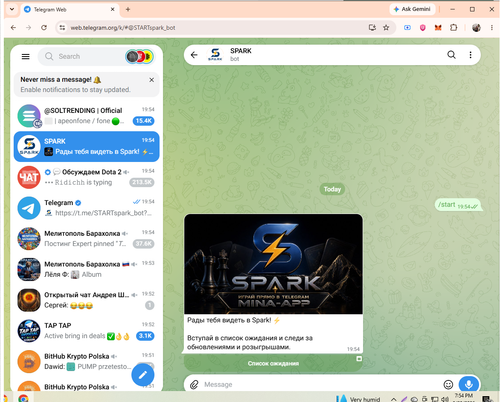Click Ask Gemini button
Screen dimensions: 500x402
click(412, 9)
